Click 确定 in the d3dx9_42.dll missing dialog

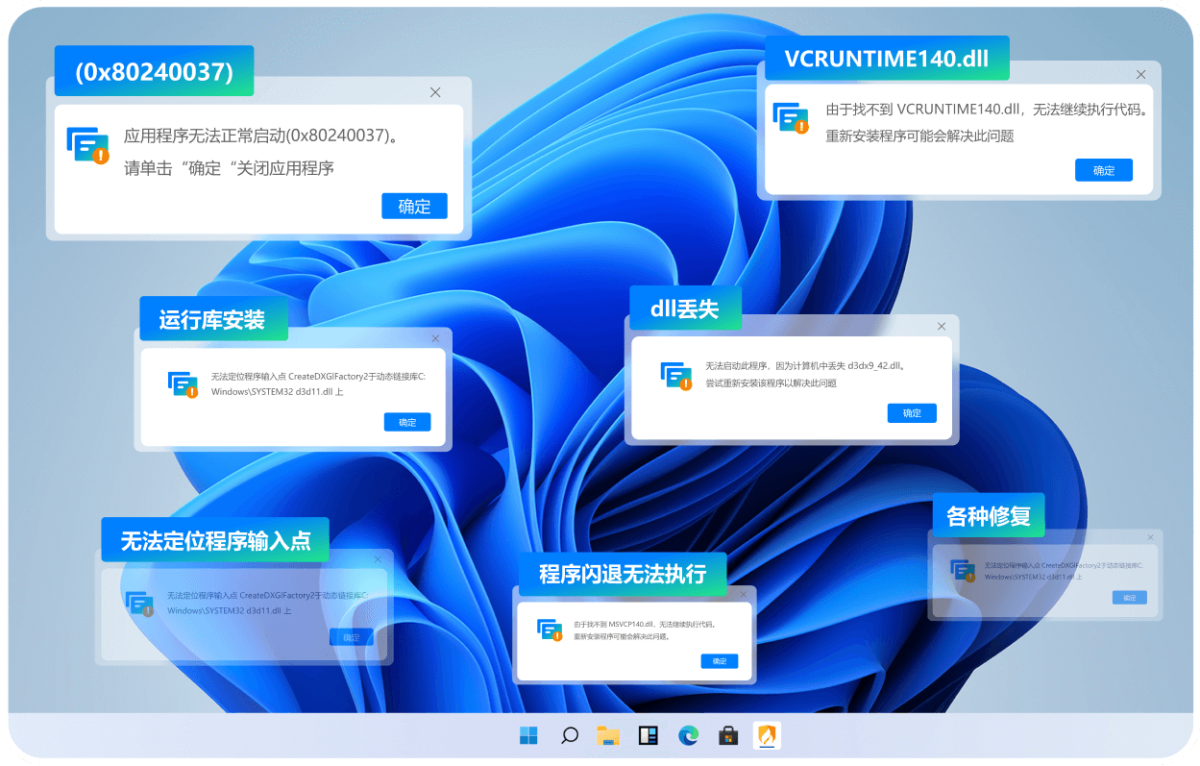(x=911, y=413)
